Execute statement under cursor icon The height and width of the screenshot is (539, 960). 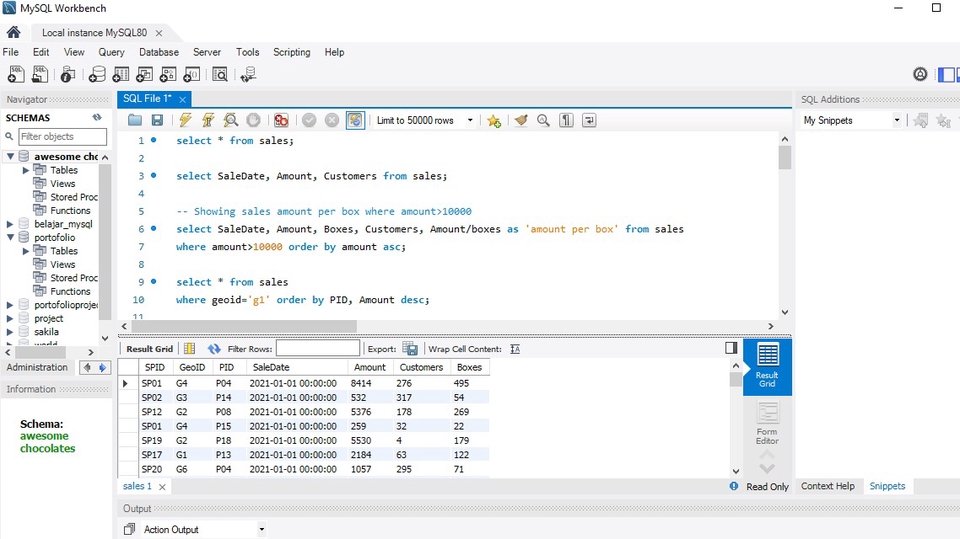click(x=208, y=120)
